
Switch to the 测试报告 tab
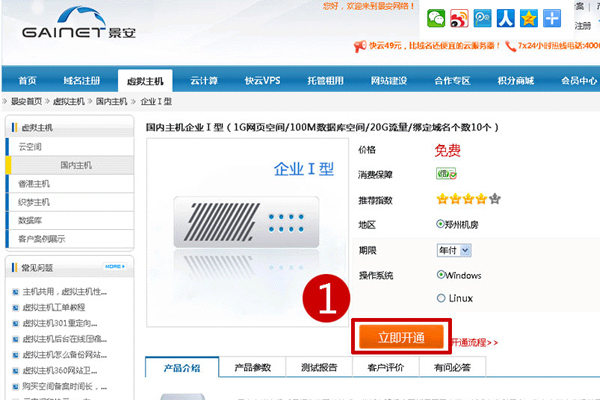[319, 367]
